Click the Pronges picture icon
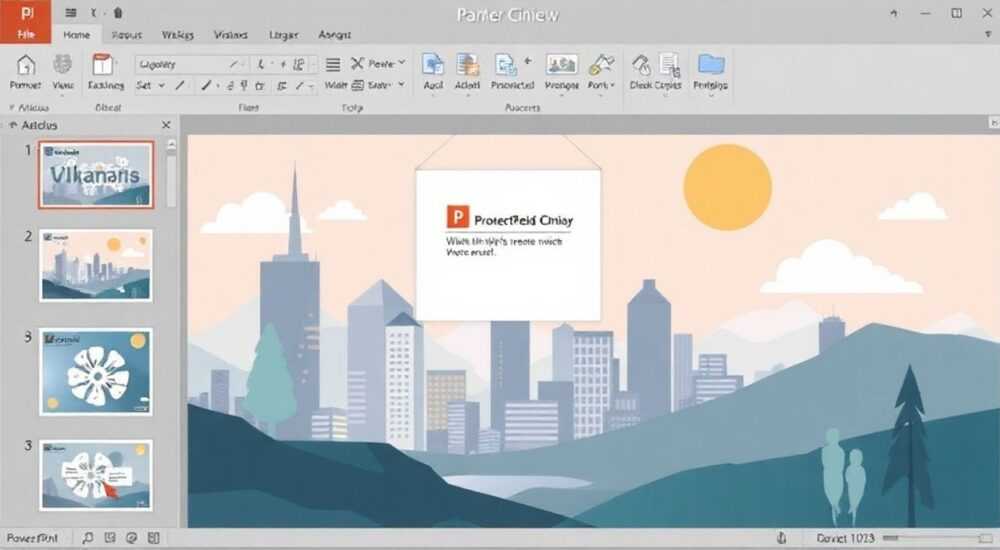This screenshot has width=1000, height=550. click(x=562, y=65)
